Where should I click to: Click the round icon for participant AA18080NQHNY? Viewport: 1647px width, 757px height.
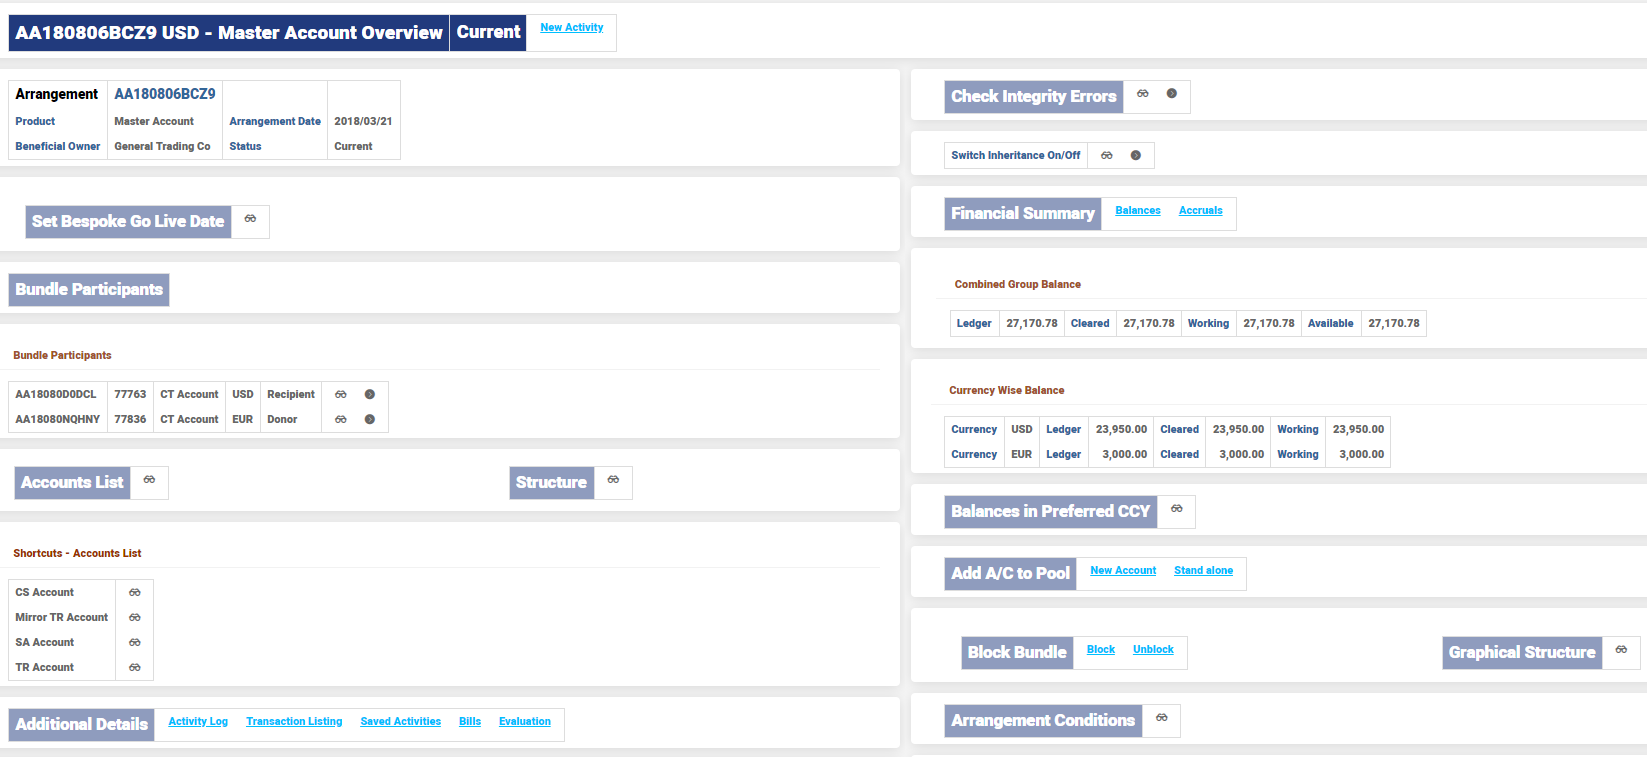(369, 420)
